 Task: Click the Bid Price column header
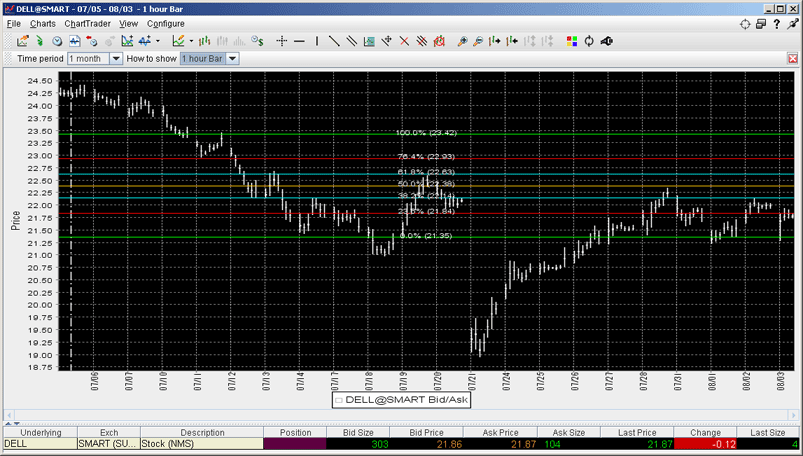[427, 432]
